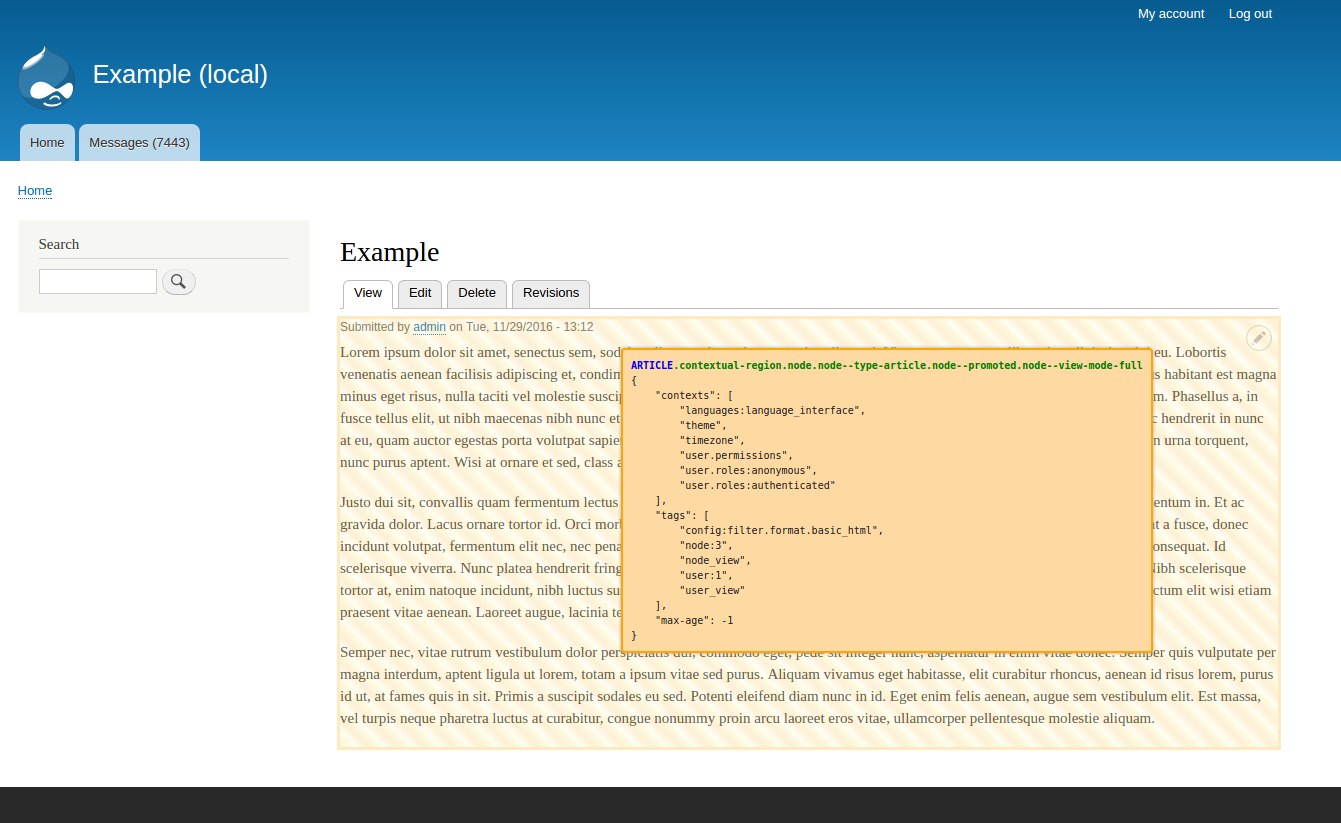Click the Home breadcrumb link
This screenshot has height=823, width=1341.
[35, 191]
